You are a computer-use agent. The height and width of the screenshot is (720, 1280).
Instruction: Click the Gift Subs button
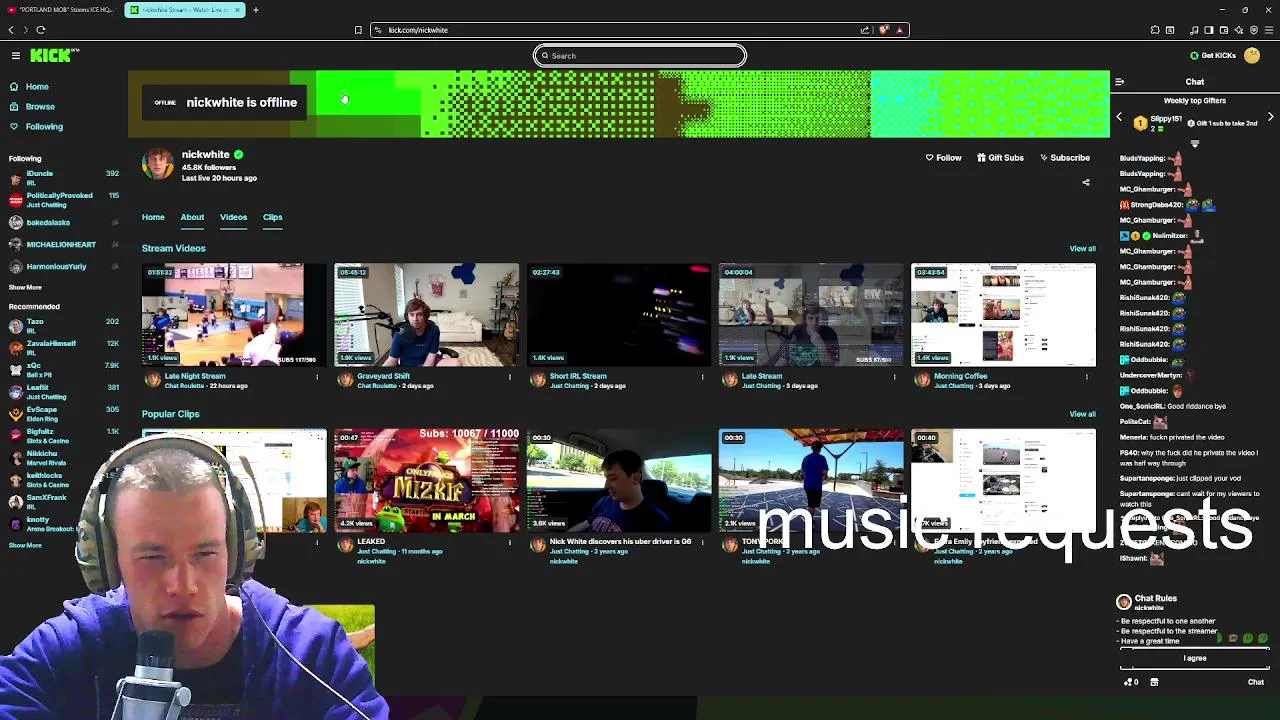point(1000,158)
